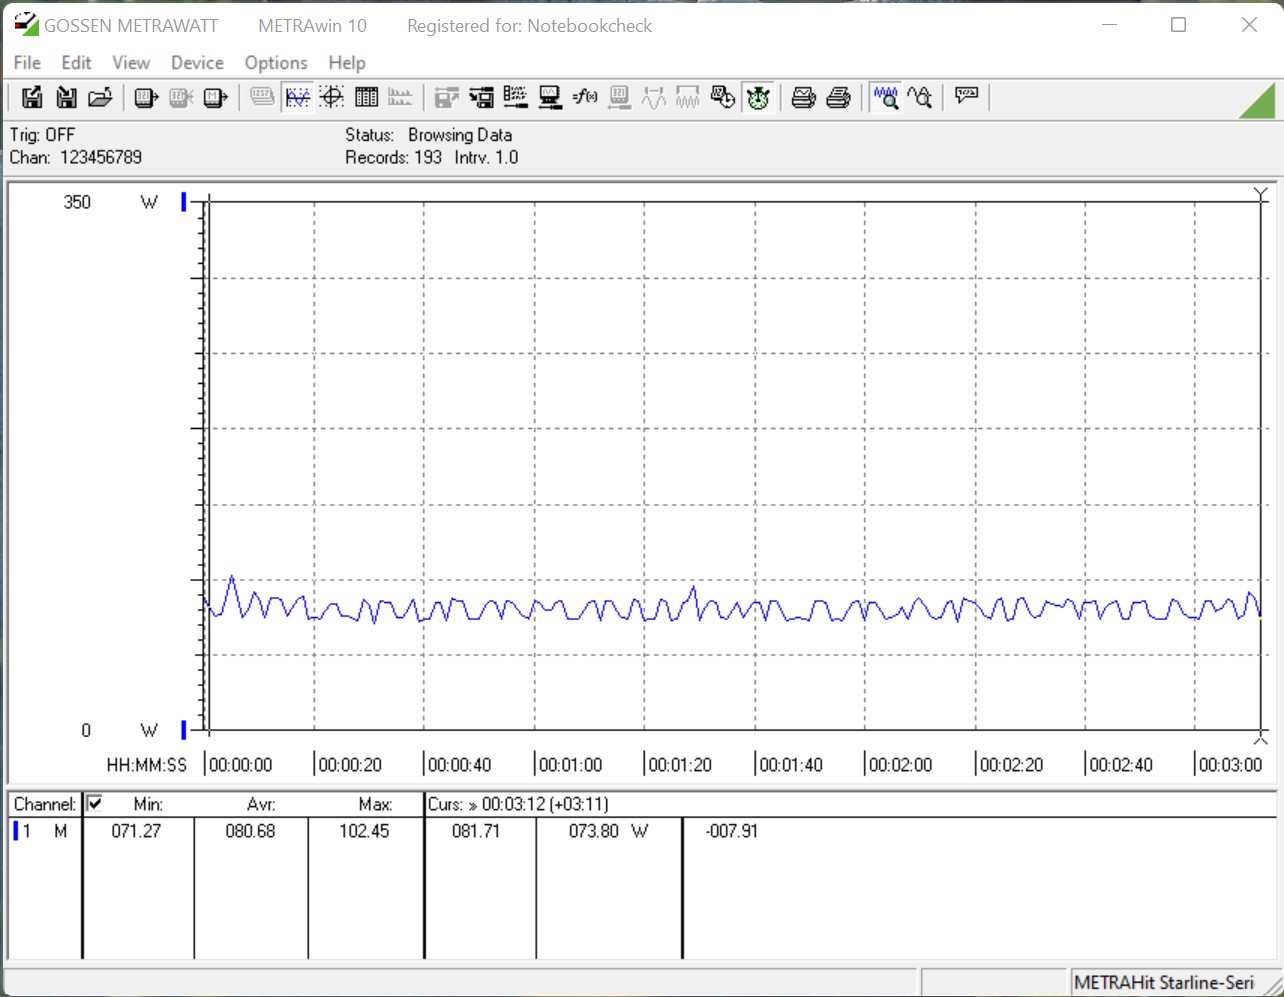Open the Help menu
The image size is (1284, 997).
tap(347, 62)
